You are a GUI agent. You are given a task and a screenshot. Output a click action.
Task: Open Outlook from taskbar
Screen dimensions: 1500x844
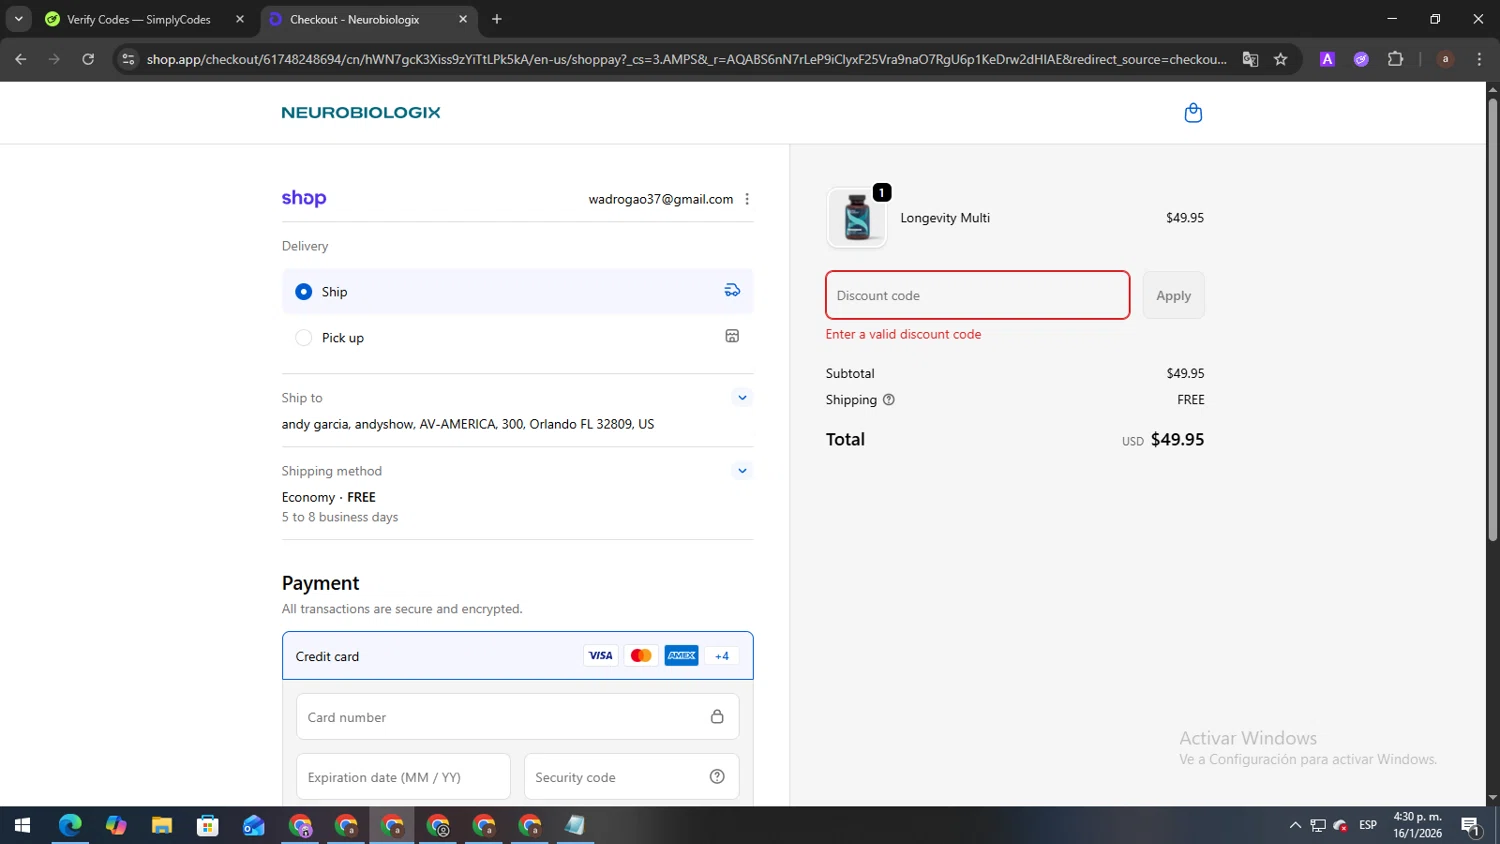(x=254, y=825)
